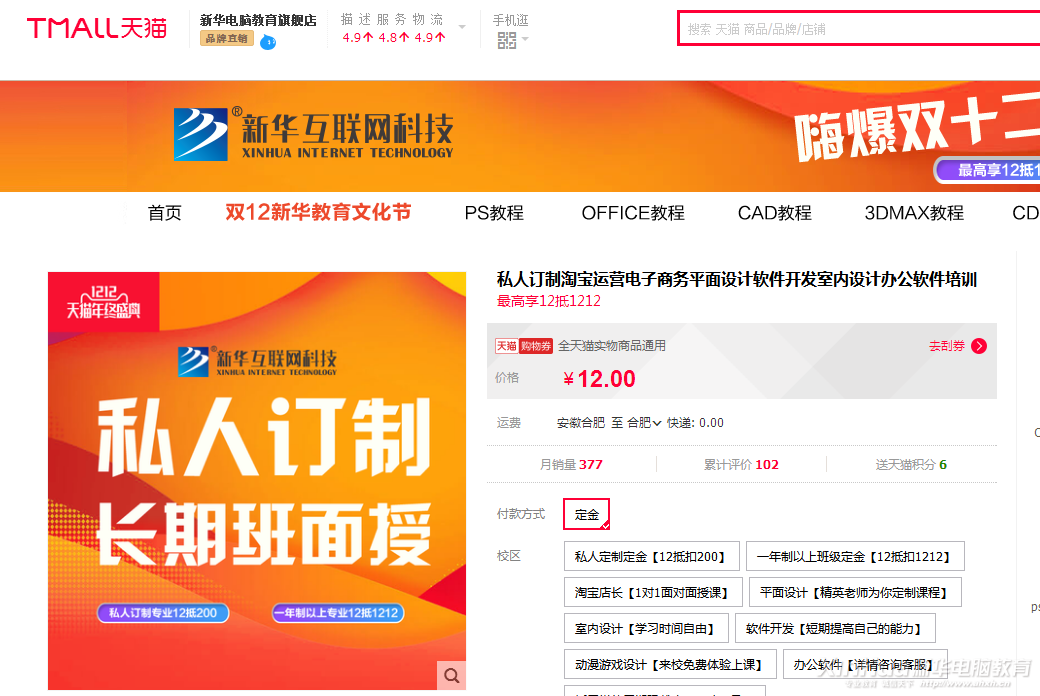Select 私人定制定金【12抵扣200】 option
Screen dimensions: 1040x696
point(651,556)
